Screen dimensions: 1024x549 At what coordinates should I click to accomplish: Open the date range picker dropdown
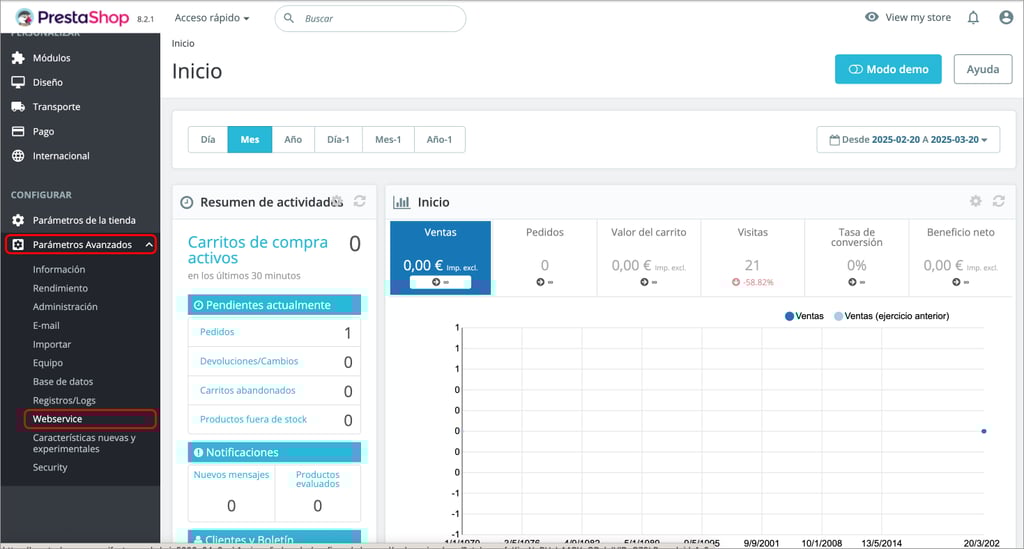point(908,140)
